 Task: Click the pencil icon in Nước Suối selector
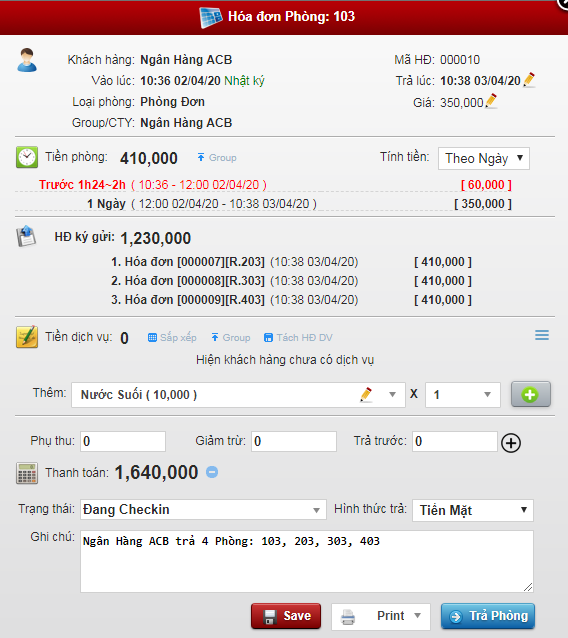(x=366, y=394)
